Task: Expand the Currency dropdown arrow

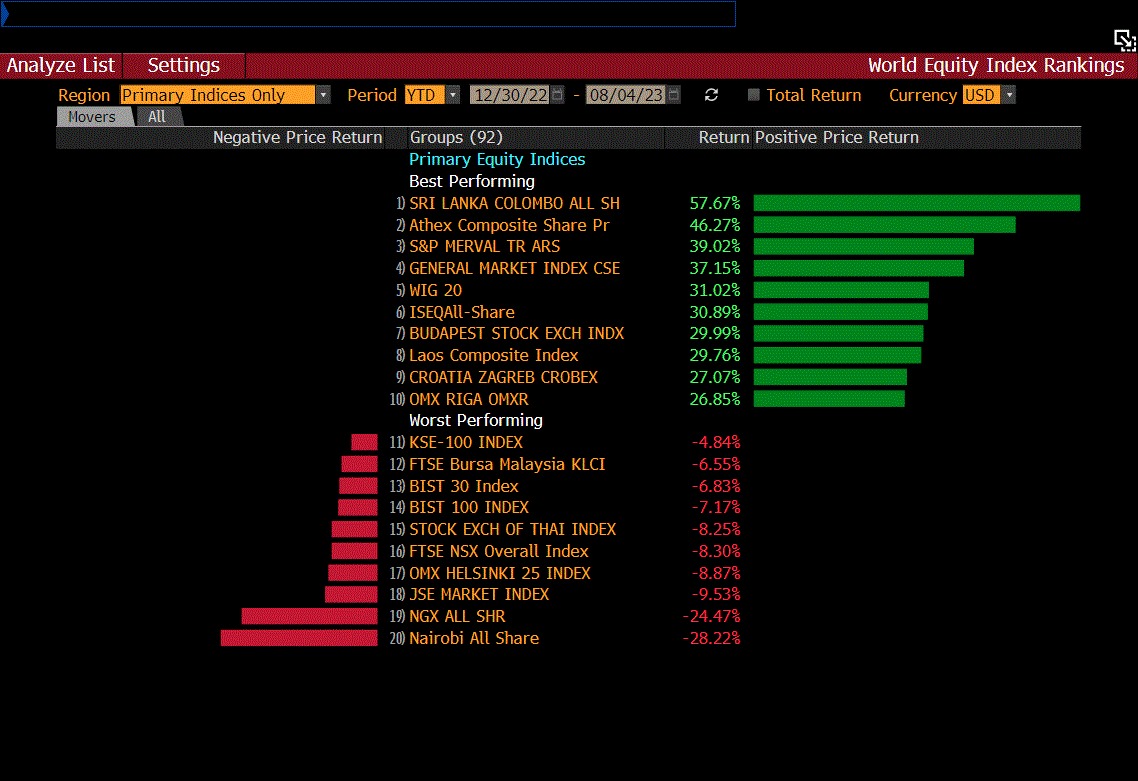Action: click(1009, 95)
